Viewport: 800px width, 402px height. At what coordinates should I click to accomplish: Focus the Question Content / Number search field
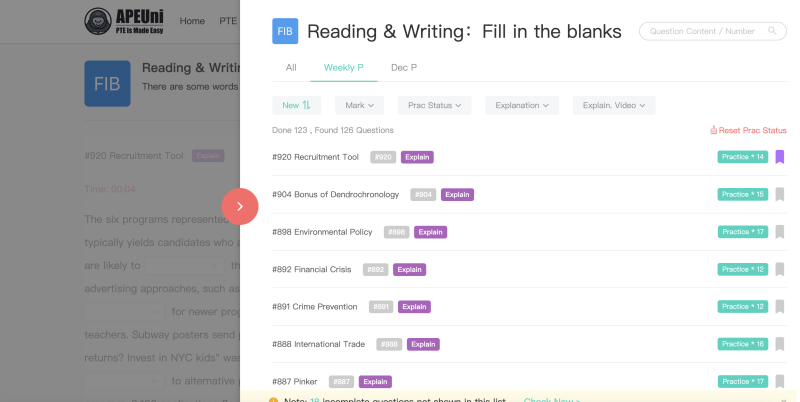(712, 31)
